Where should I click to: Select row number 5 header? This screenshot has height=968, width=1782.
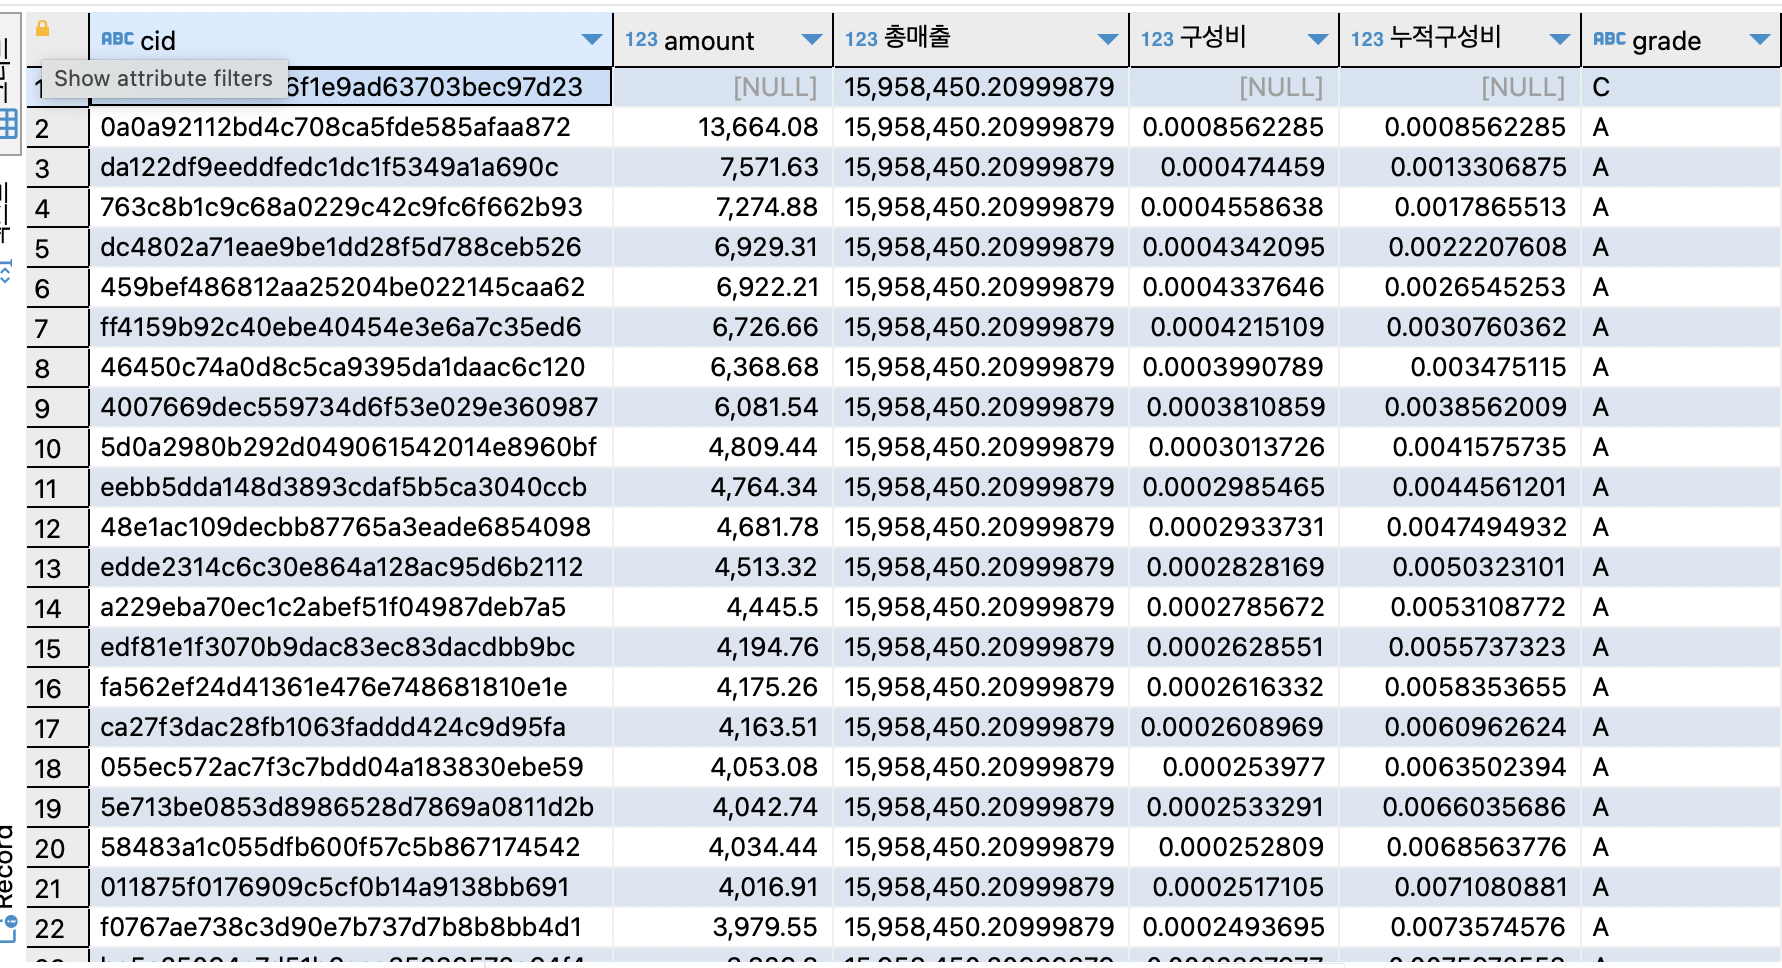point(58,248)
